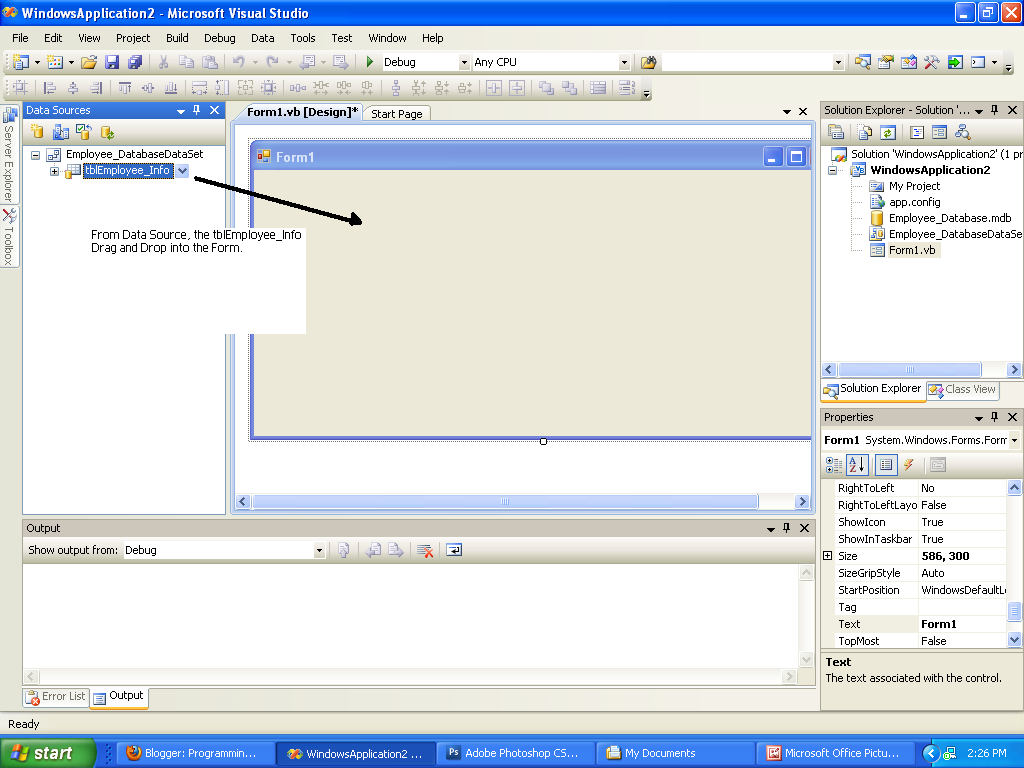Open the Any CPU platform dropdown
Image resolution: width=1024 pixels, height=768 pixels.
(624, 62)
